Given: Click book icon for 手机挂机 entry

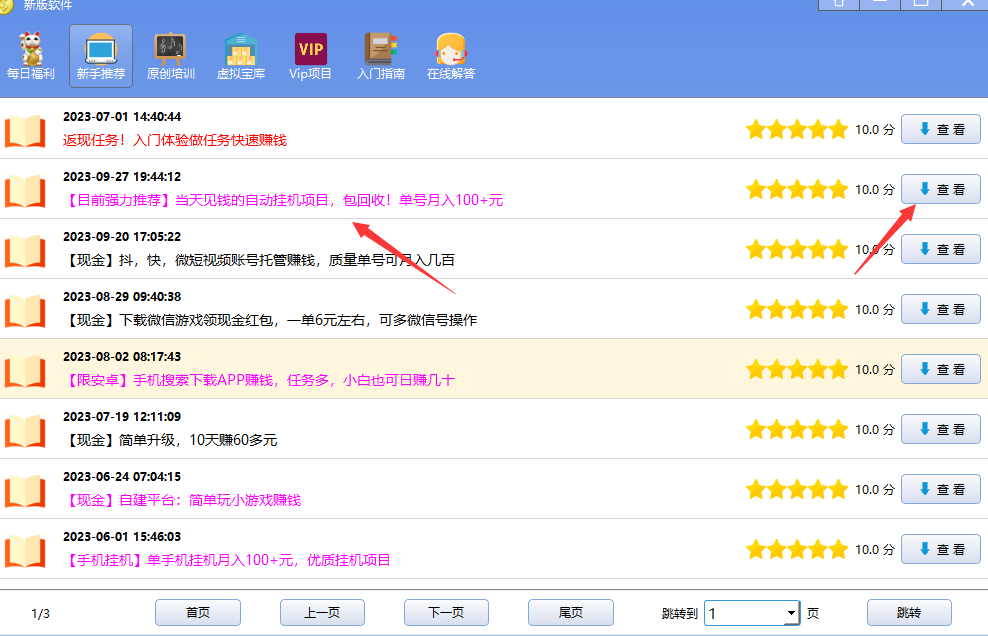Looking at the screenshot, I should click(25, 550).
